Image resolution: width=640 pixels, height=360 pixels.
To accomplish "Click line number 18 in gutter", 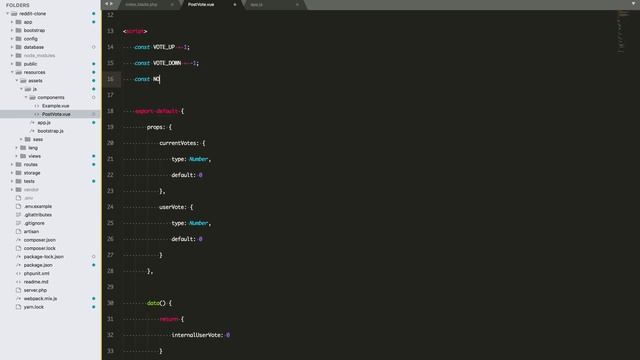I will (x=110, y=111).
